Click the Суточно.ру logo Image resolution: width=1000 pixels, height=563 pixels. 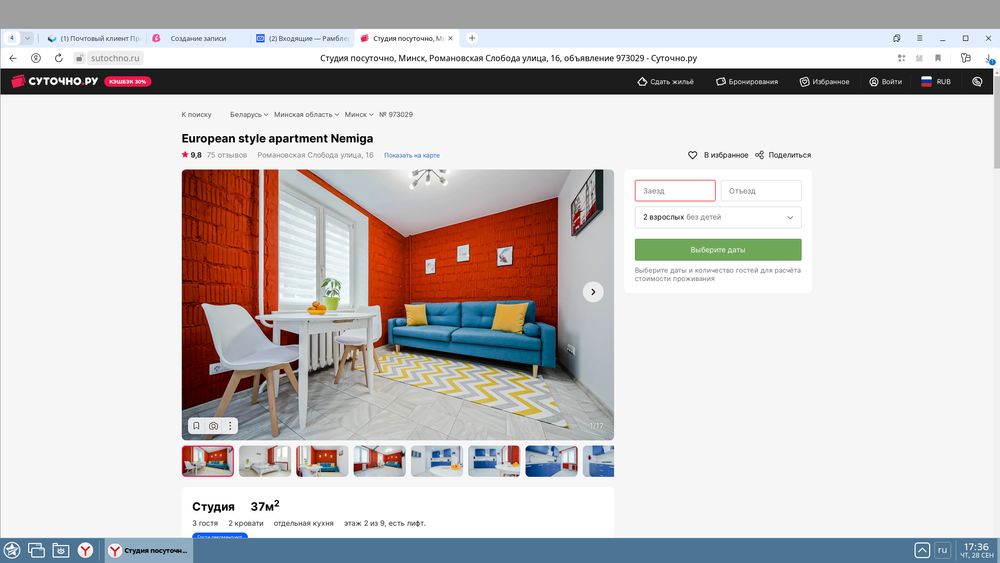click(54, 82)
